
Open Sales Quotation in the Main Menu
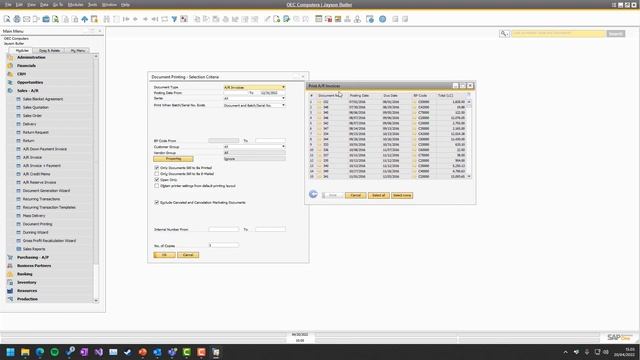[36, 107]
